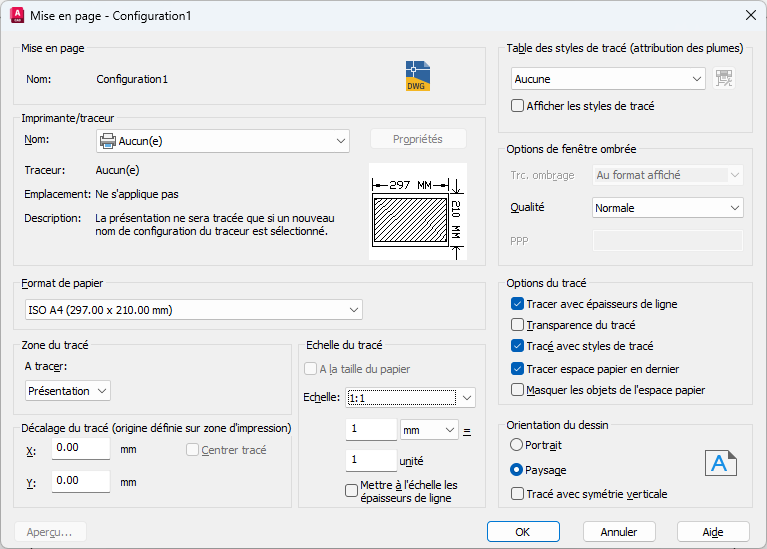Screen dimensions: 767x549
Task: Click the plot style table editor icon
Action: click(725, 79)
